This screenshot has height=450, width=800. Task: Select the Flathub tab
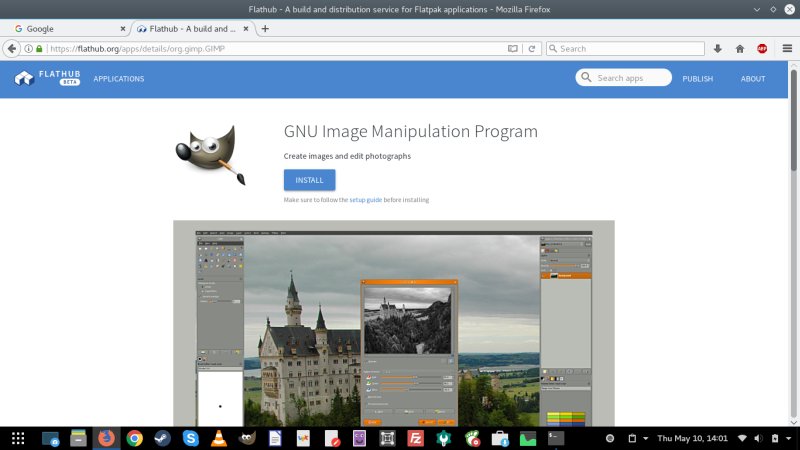pos(192,29)
